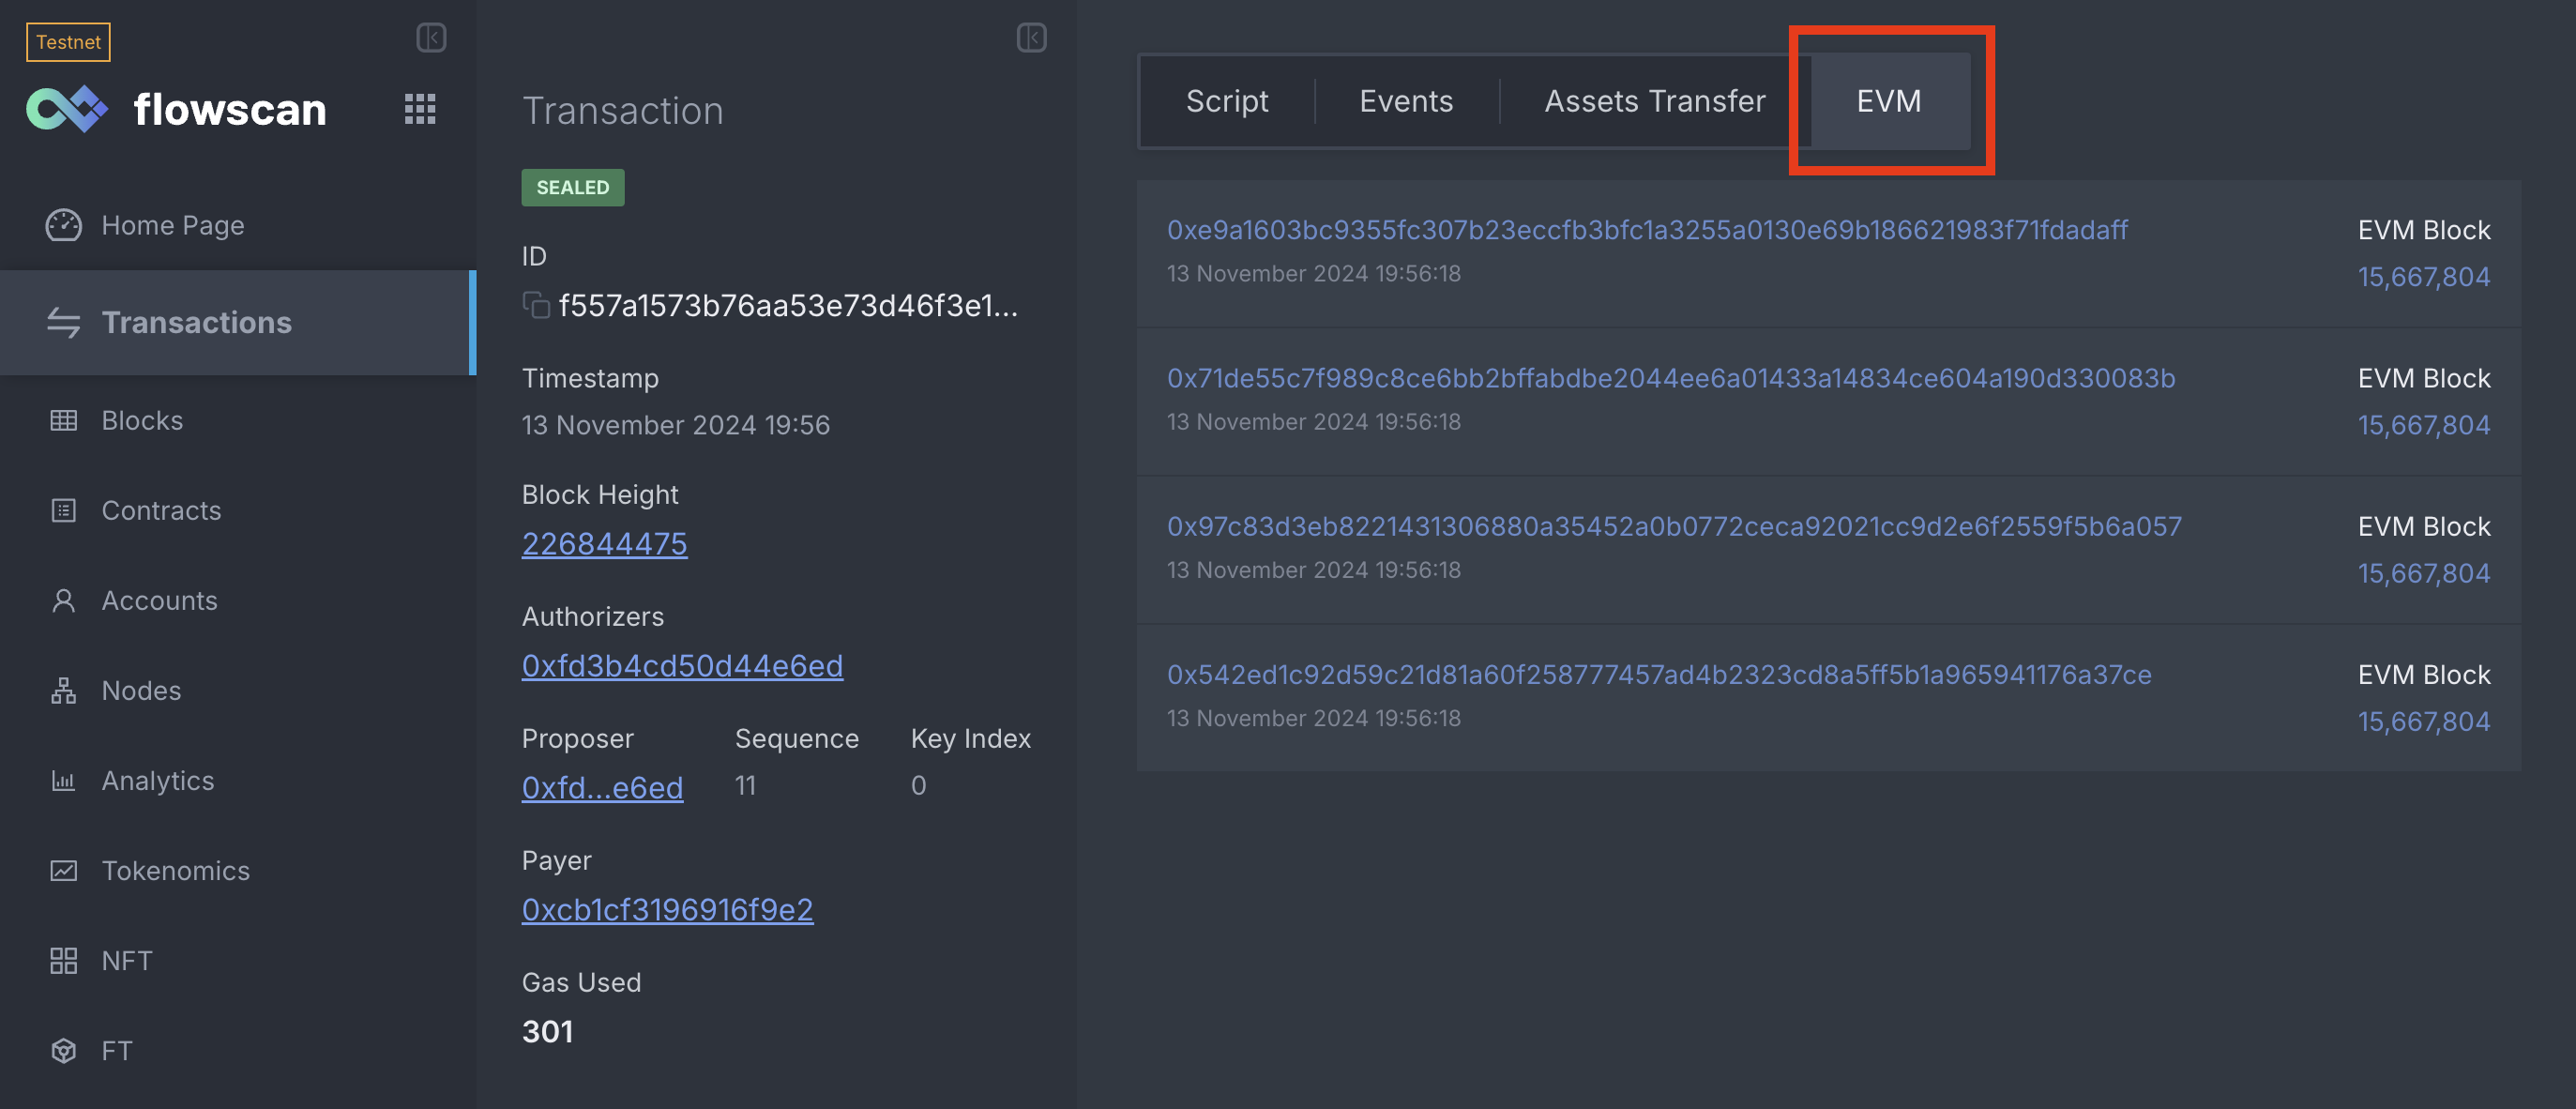Collapse the Transaction details panel
This screenshot has width=2576, height=1109.
(1032, 38)
